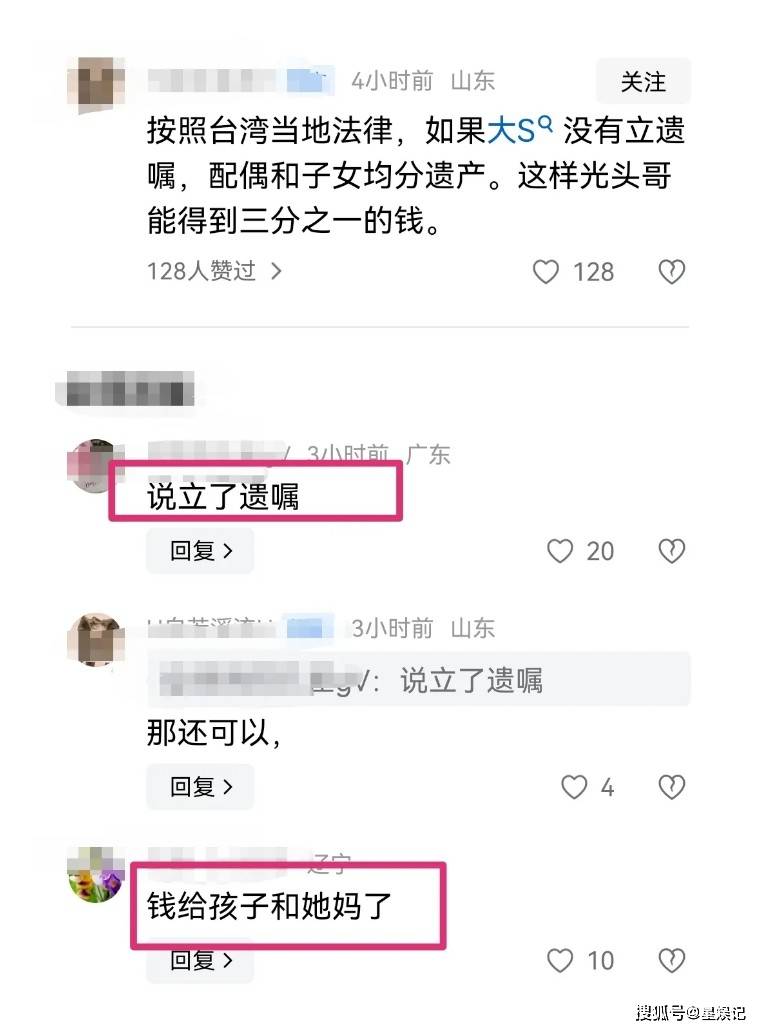Tap the search icon beside 大S
This screenshot has height=1030, width=760.
coord(545,123)
